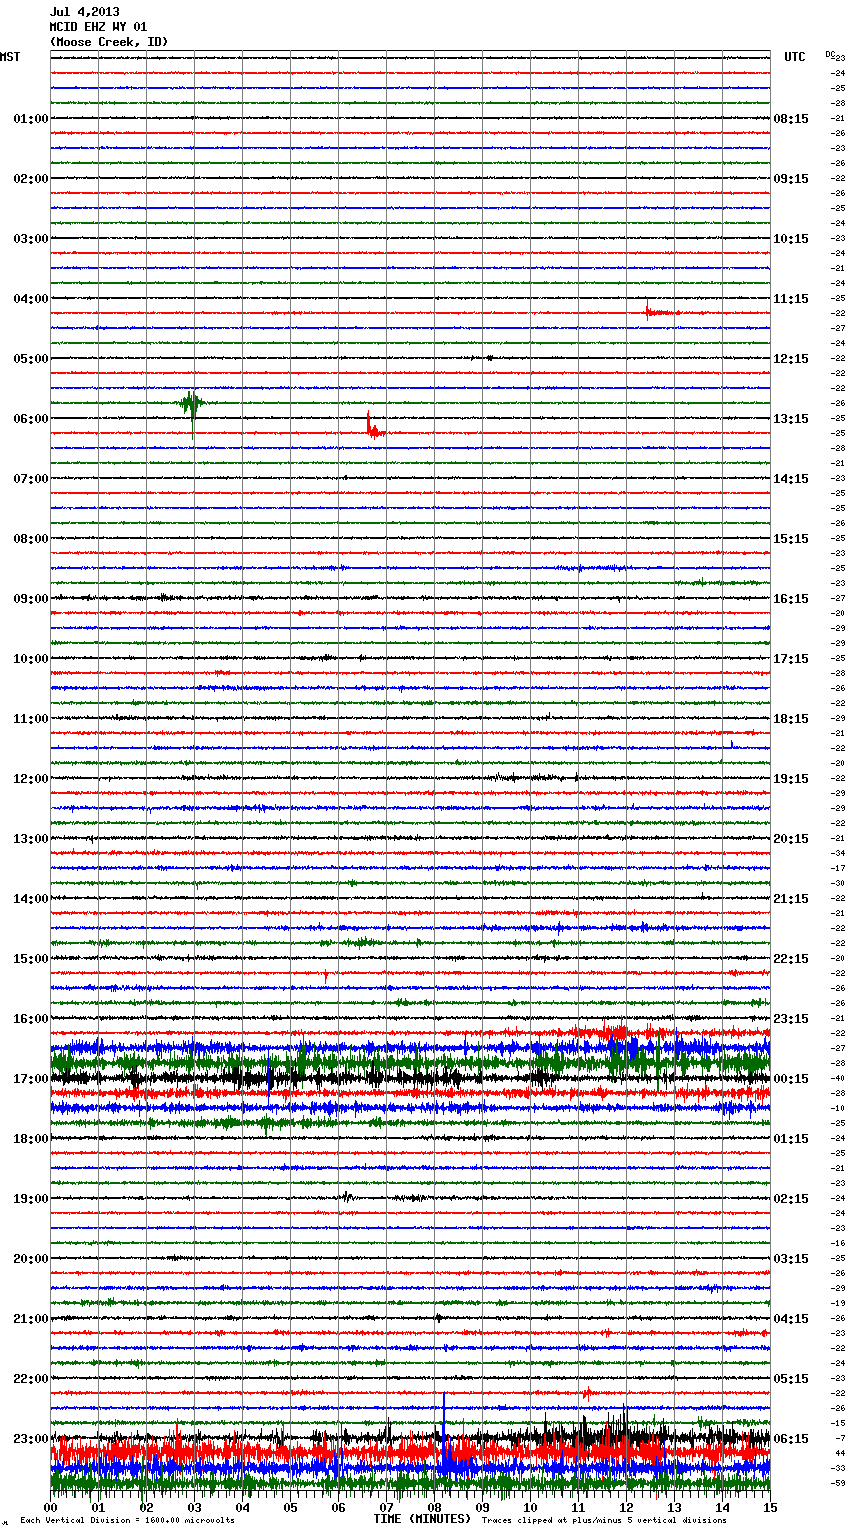This screenshot has height=1534, width=850.
Task: Click the 02:15 UTC time label
Action: click(791, 1198)
